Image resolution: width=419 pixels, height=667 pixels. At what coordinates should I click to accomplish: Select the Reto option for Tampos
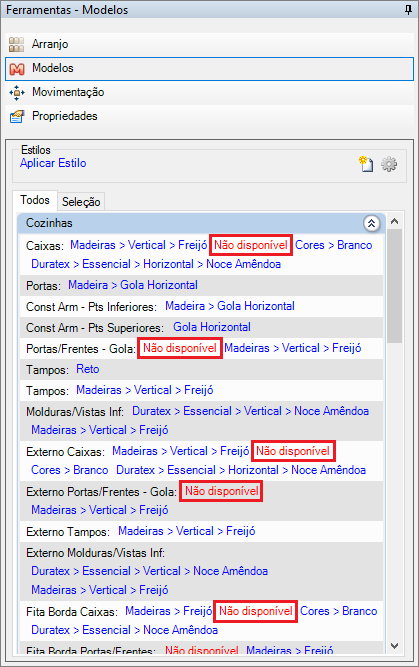(88, 369)
